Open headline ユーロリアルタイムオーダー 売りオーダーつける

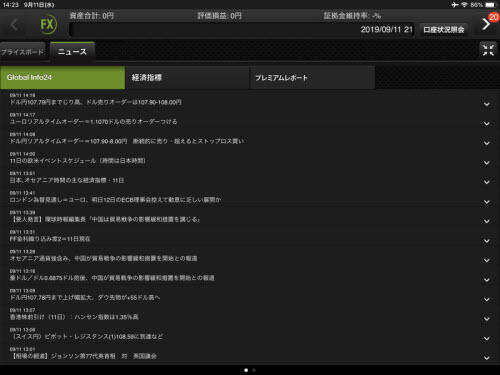point(93,122)
